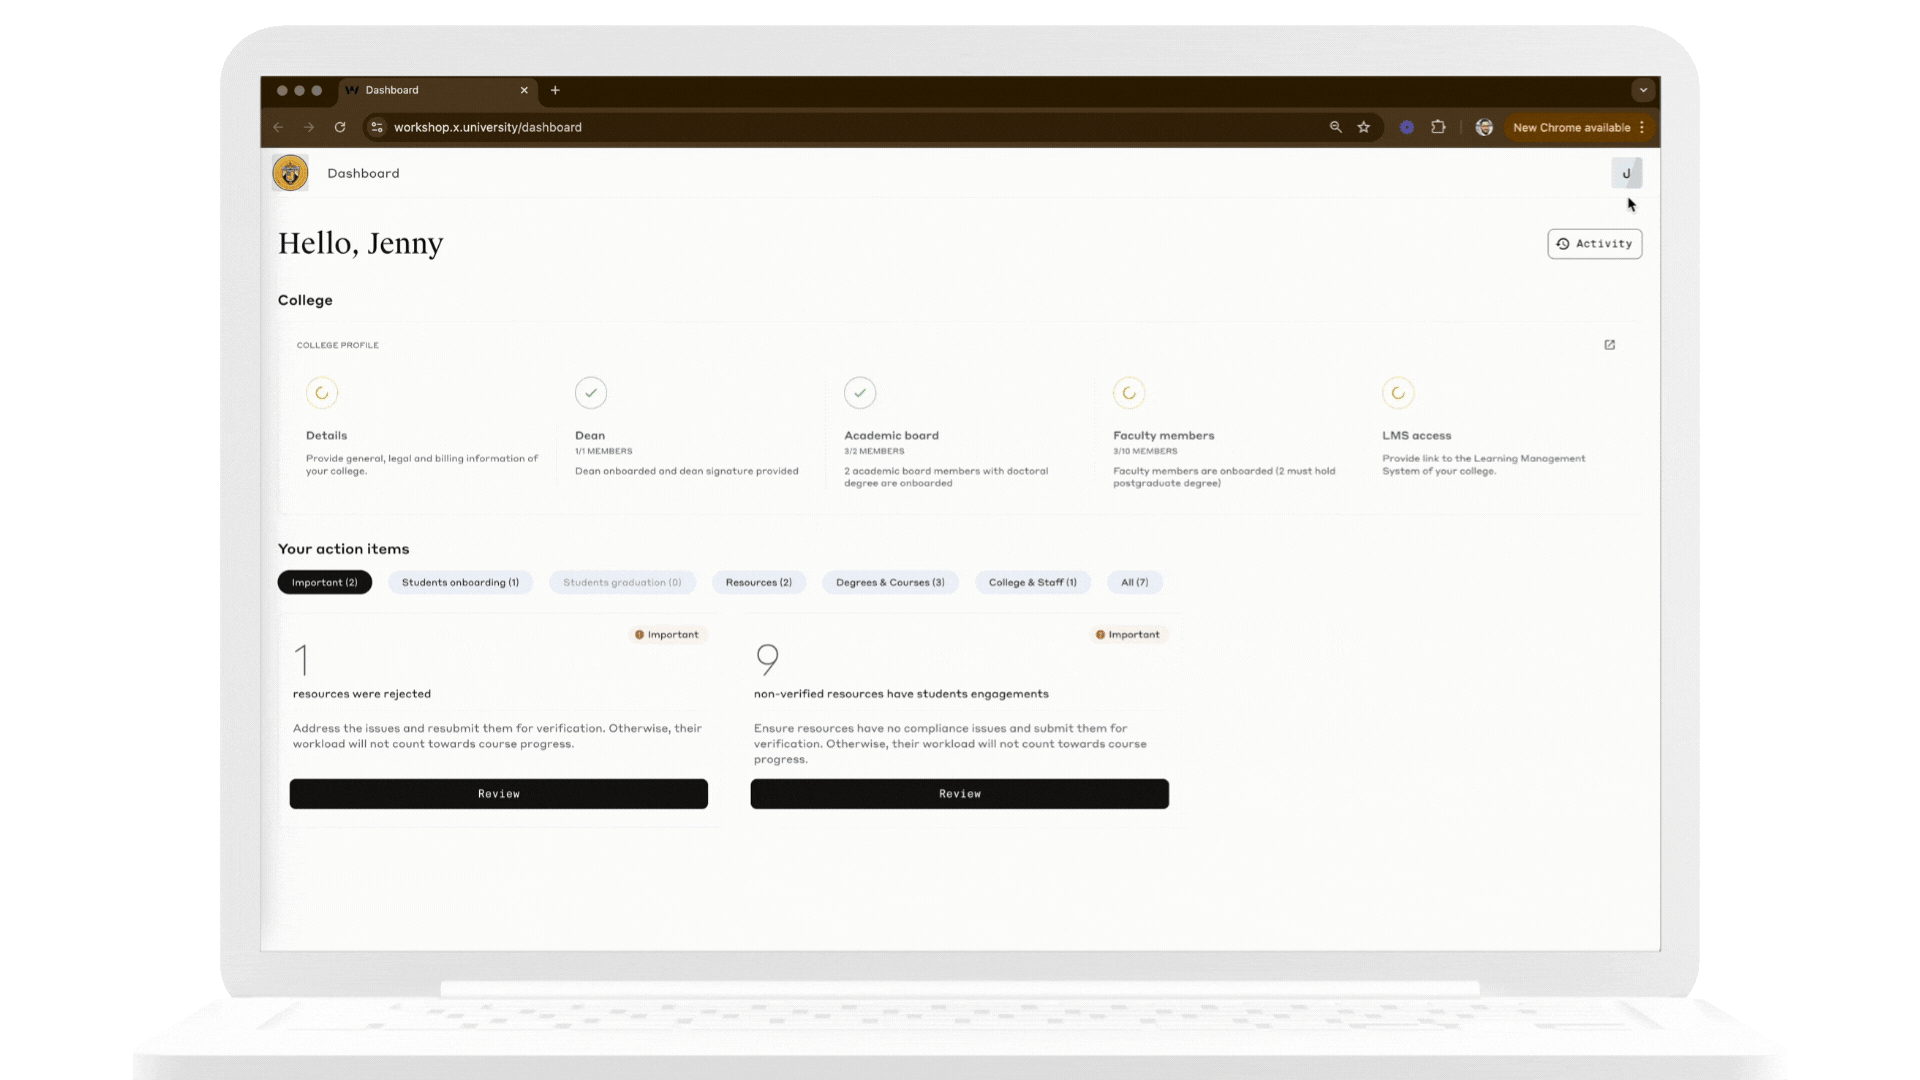Open the Chrome three-dot menu

(1643, 127)
